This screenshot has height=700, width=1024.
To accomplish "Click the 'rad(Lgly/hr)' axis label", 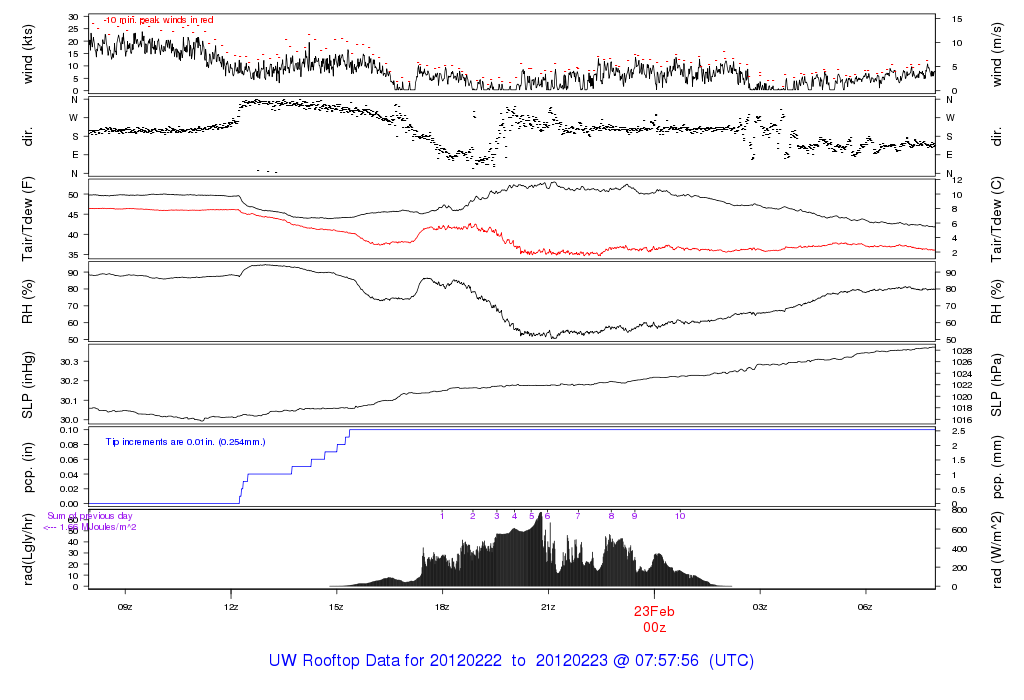I will (27, 549).
